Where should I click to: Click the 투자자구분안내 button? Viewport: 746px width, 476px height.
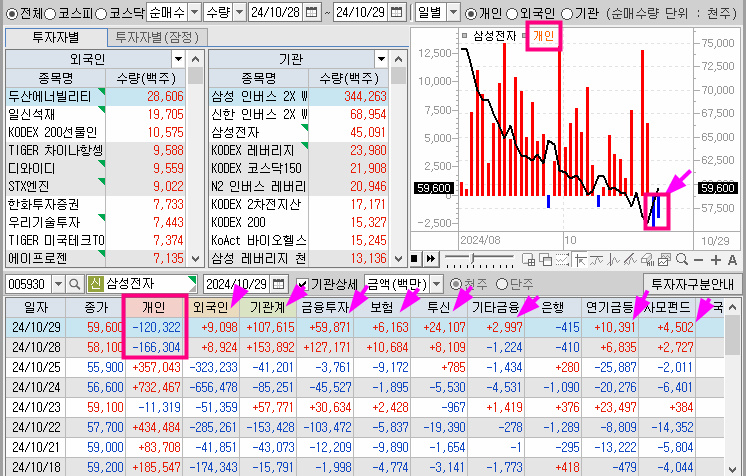[x=692, y=284]
